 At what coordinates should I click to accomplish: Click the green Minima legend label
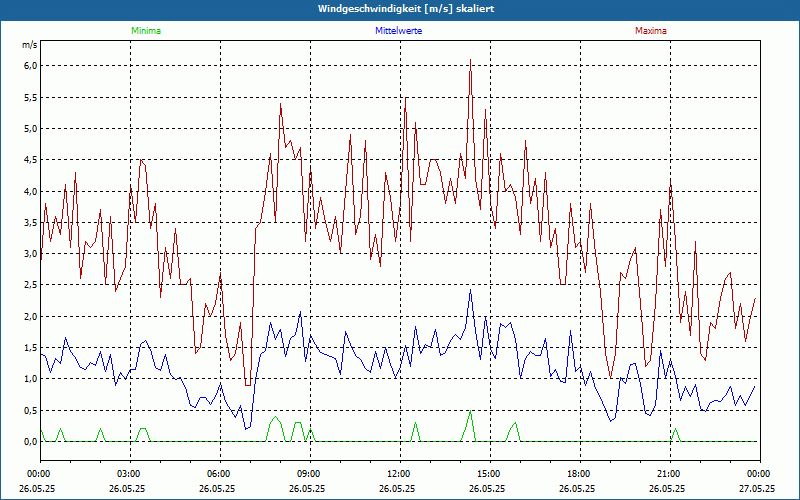tap(145, 31)
